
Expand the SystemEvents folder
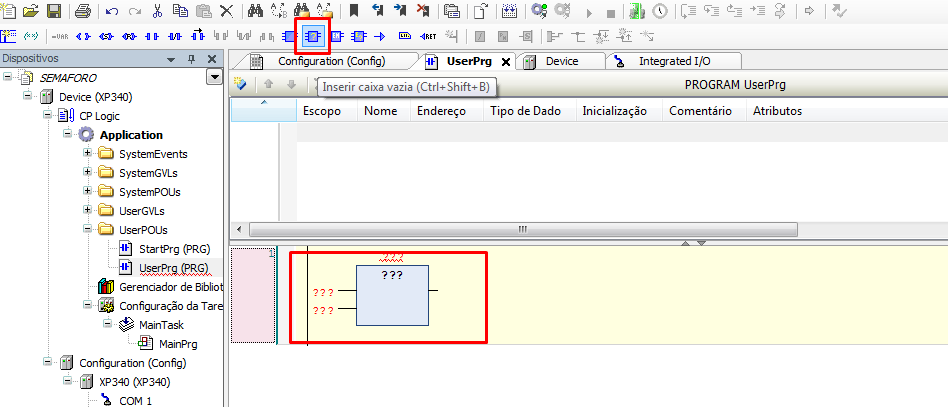(88, 154)
